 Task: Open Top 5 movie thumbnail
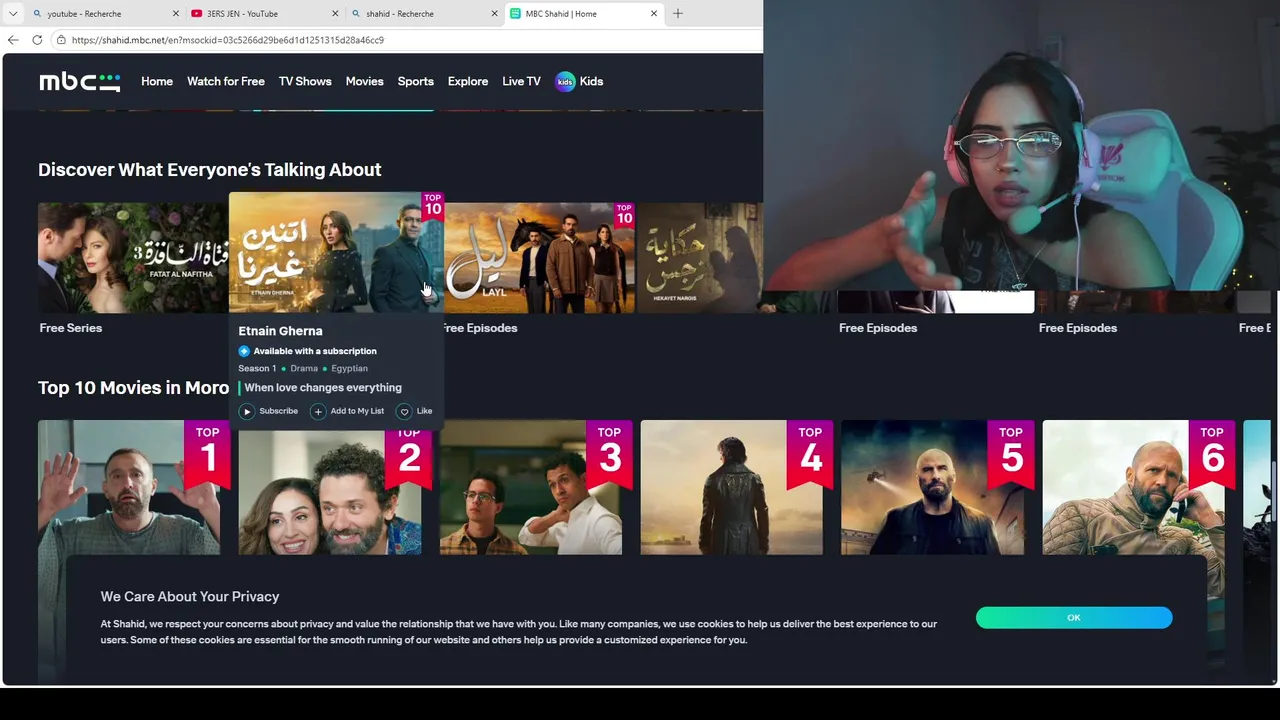(933, 487)
